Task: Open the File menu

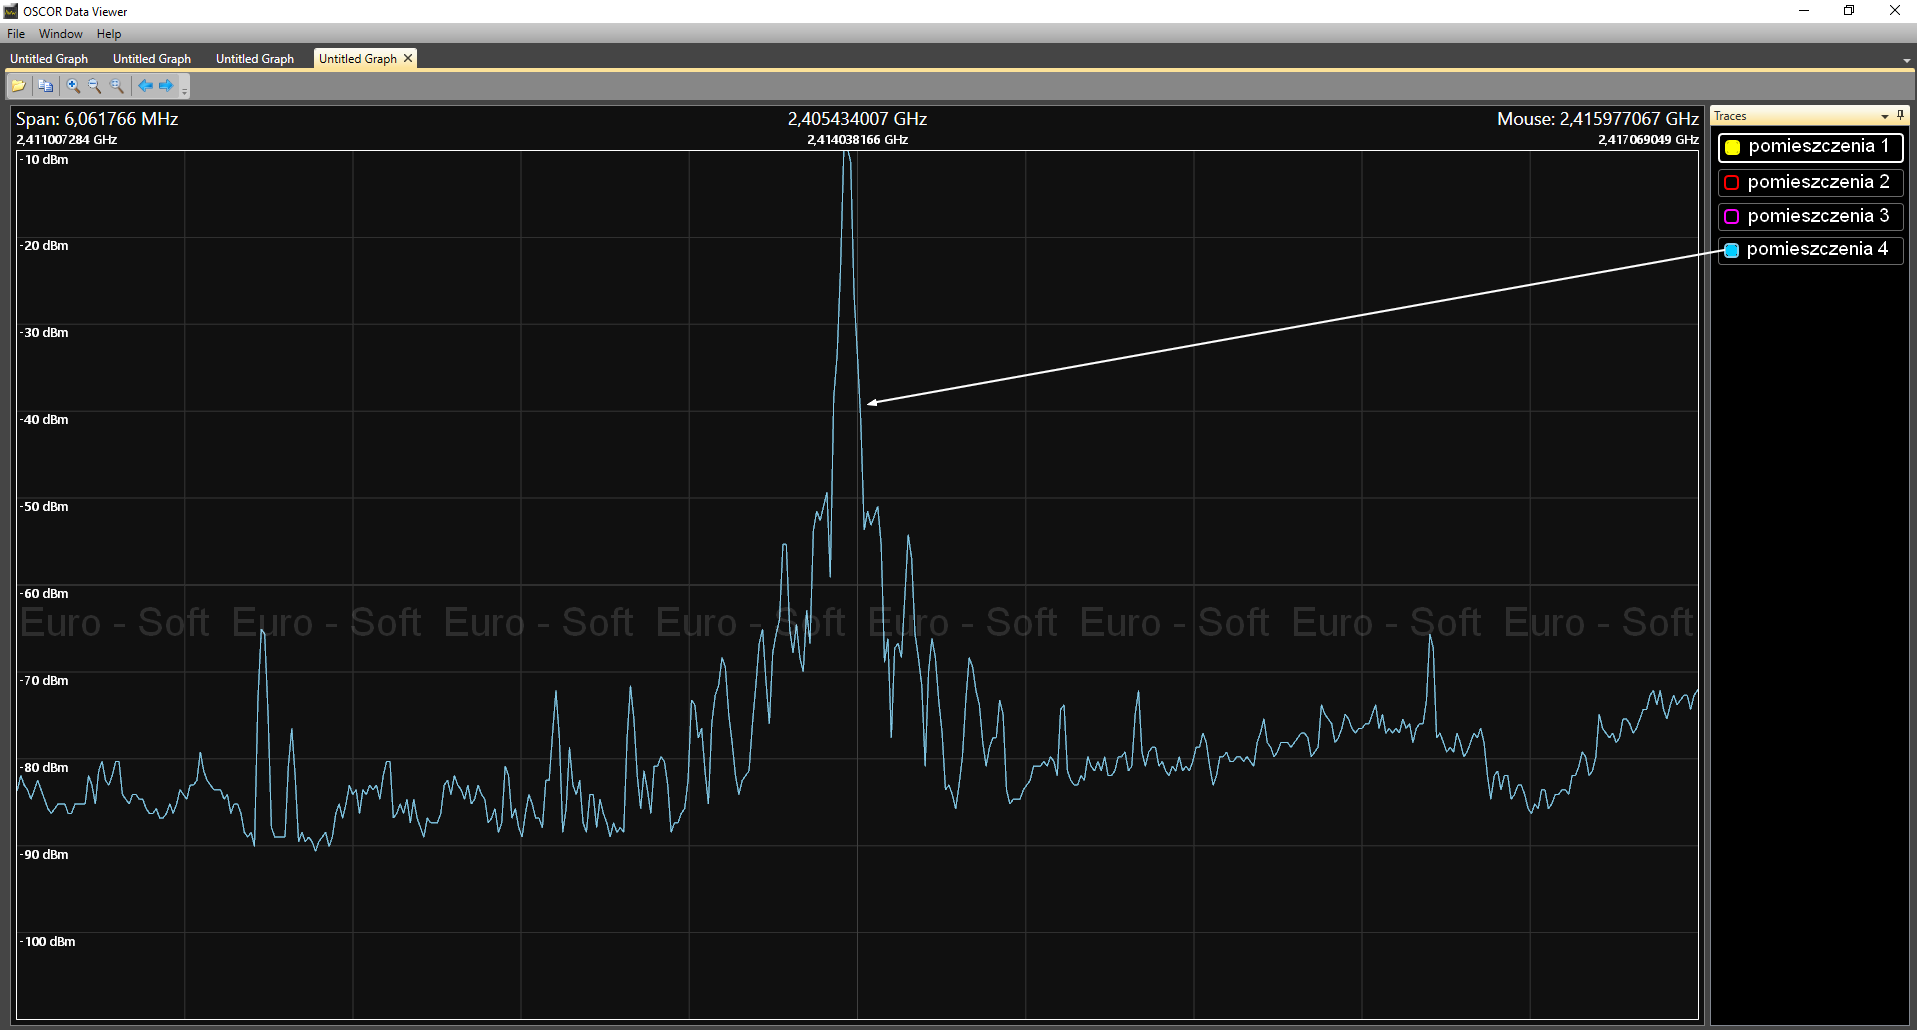Action: pos(16,34)
